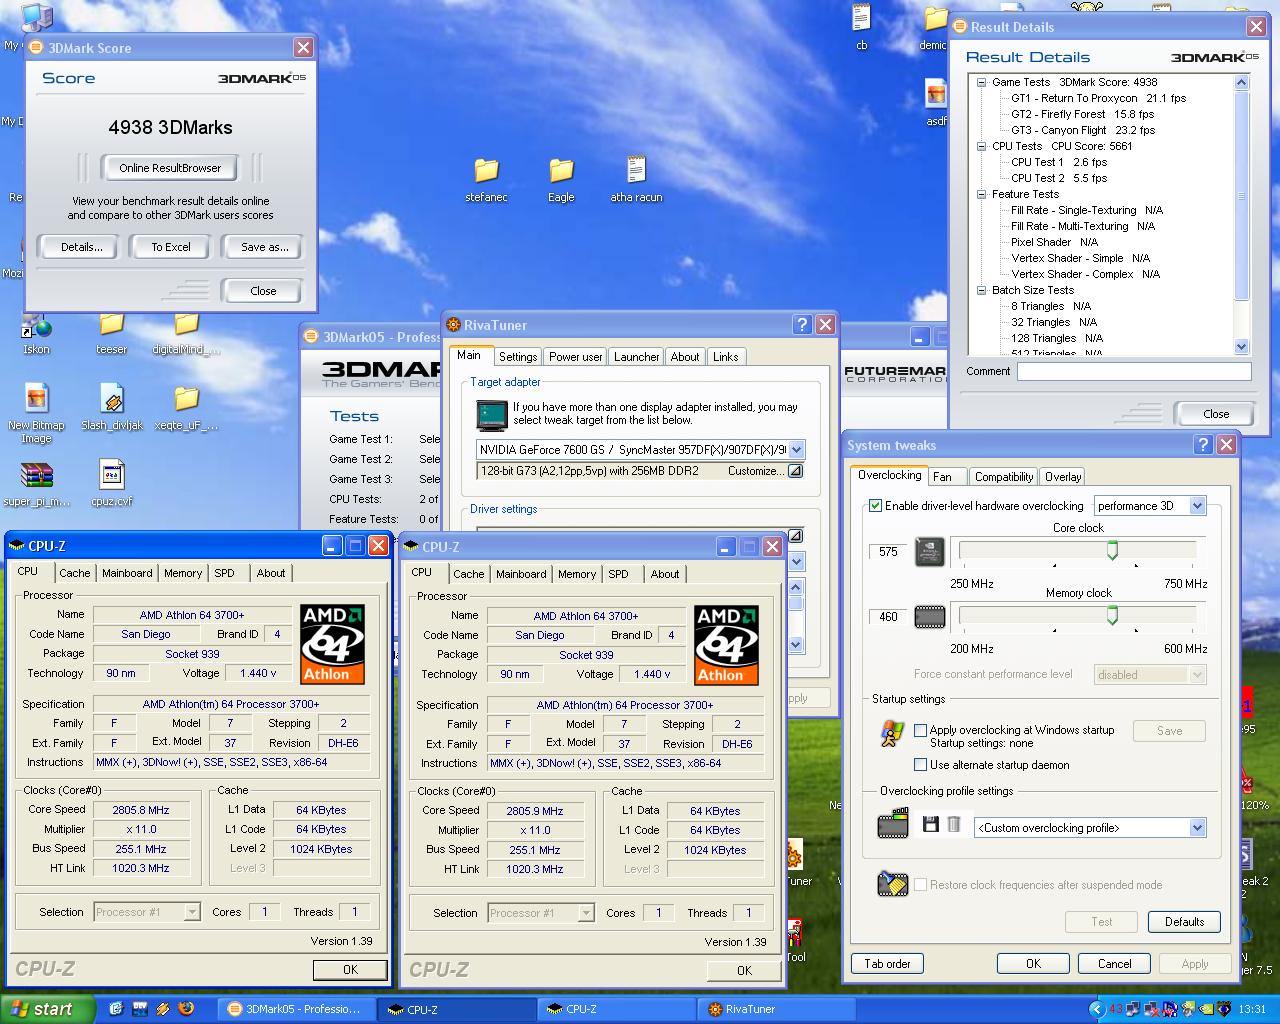Switch to 3DMark05 Professional taskbar button
Viewport: 1280px width, 1024px height.
pyautogui.click(x=298, y=1009)
